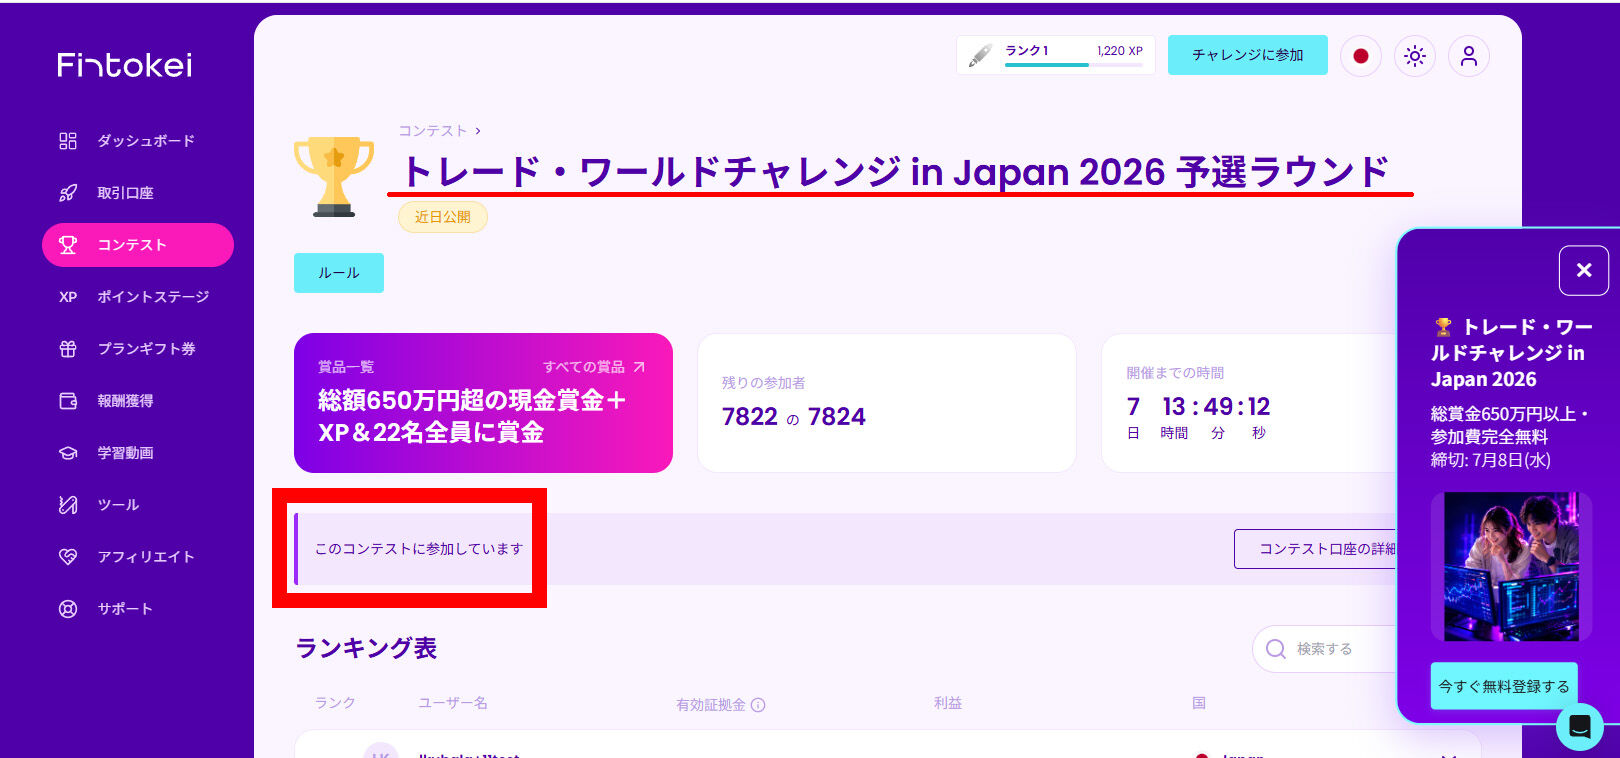The image size is (1620, 758).
Task: Open サポート menu item
Action: click(138, 609)
